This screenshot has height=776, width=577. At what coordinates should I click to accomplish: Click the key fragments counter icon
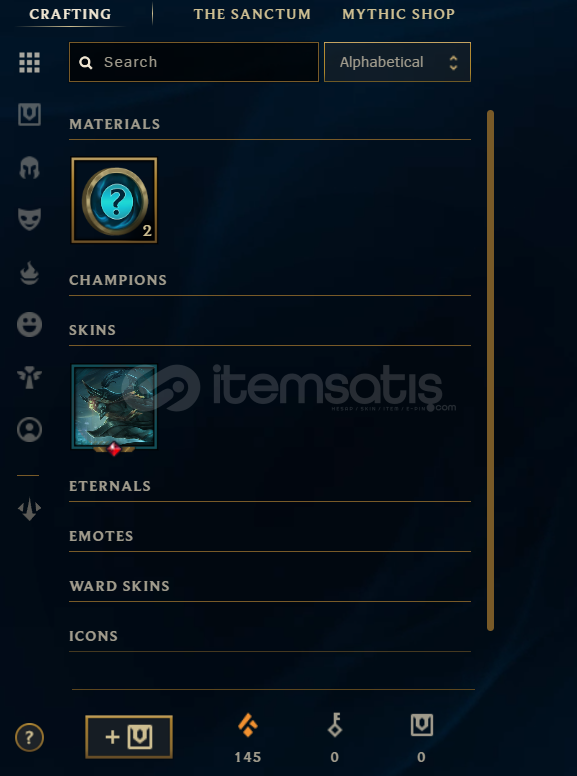(335, 725)
